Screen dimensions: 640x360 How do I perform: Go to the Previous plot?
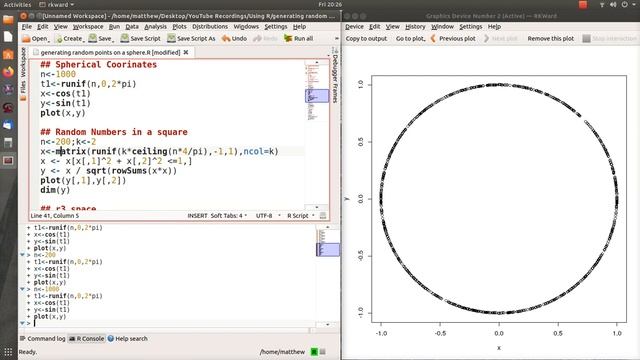tap(453, 38)
